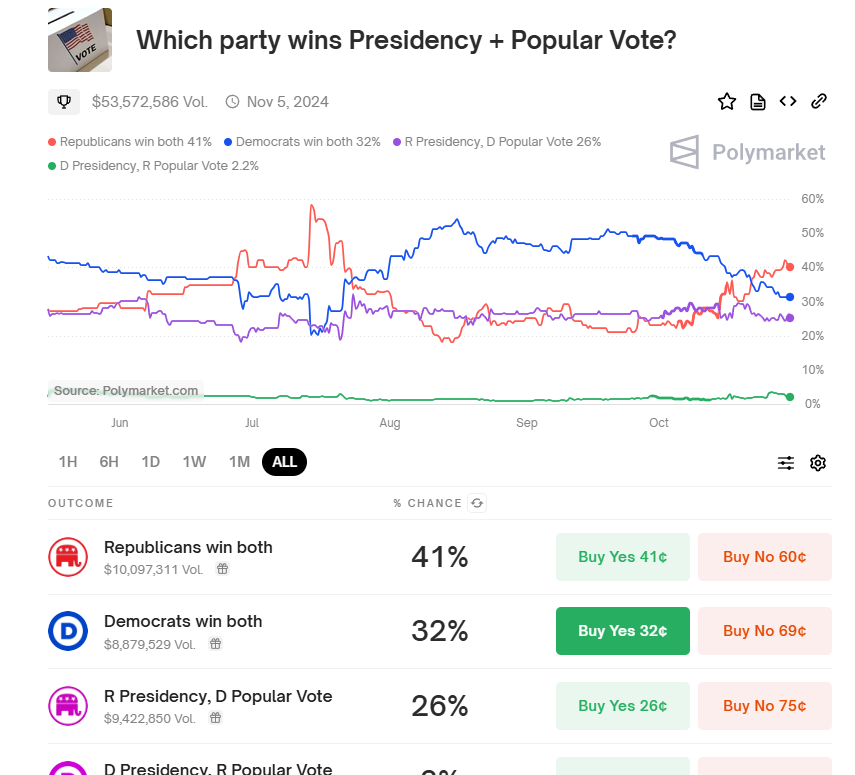This screenshot has height=775, width=855.
Task: Click the vote market thumbnail image
Action: pos(80,40)
